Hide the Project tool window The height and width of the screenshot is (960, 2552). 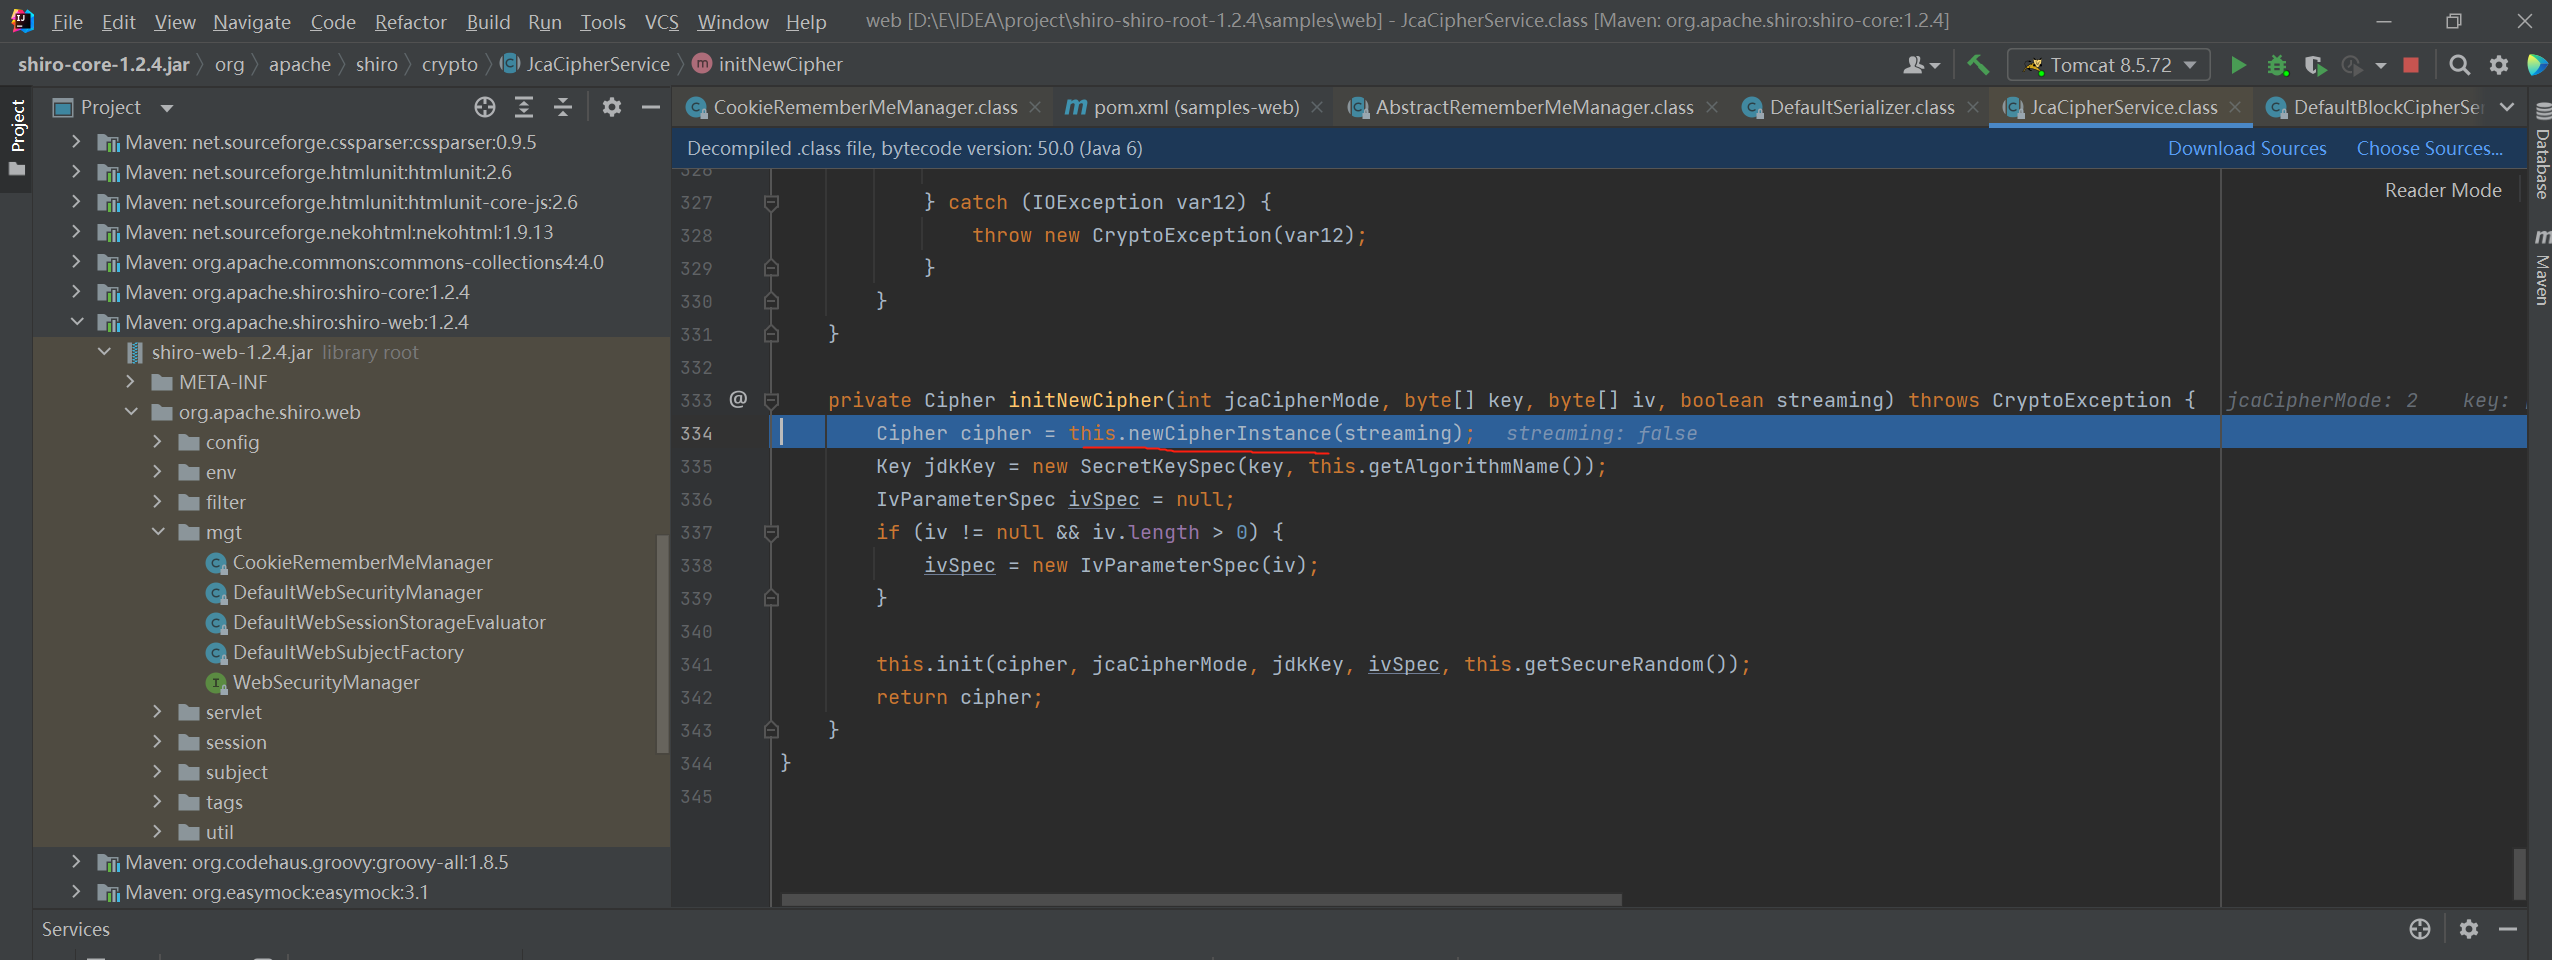click(x=651, y=107)
